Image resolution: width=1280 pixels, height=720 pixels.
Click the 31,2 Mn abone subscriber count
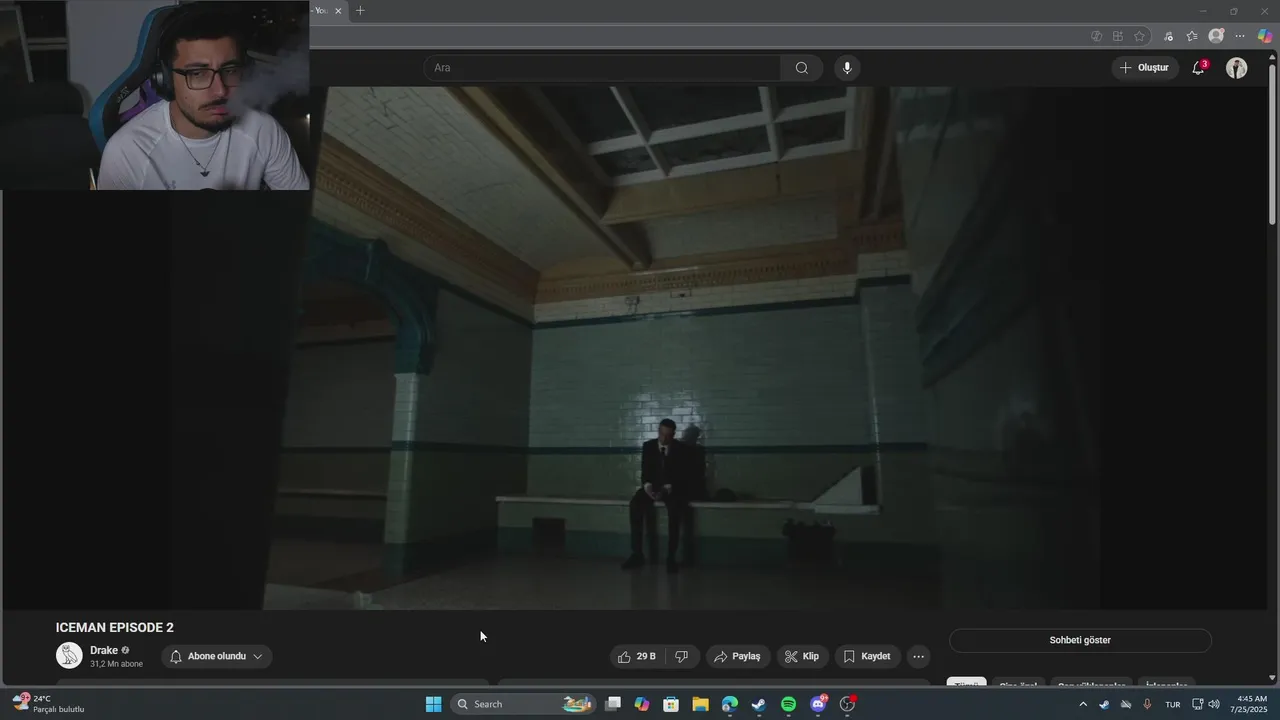pyautogui.click(x=116, y=664)
